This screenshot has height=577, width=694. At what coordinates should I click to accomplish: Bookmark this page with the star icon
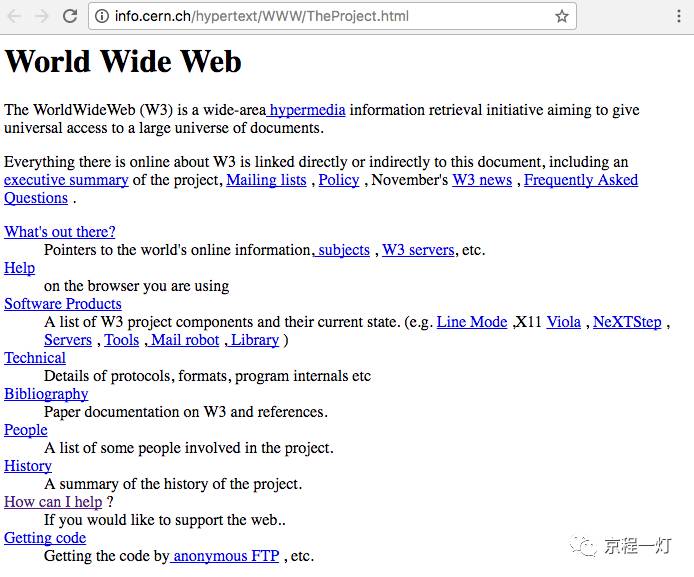pyautogui.click(x=562, y=16)
